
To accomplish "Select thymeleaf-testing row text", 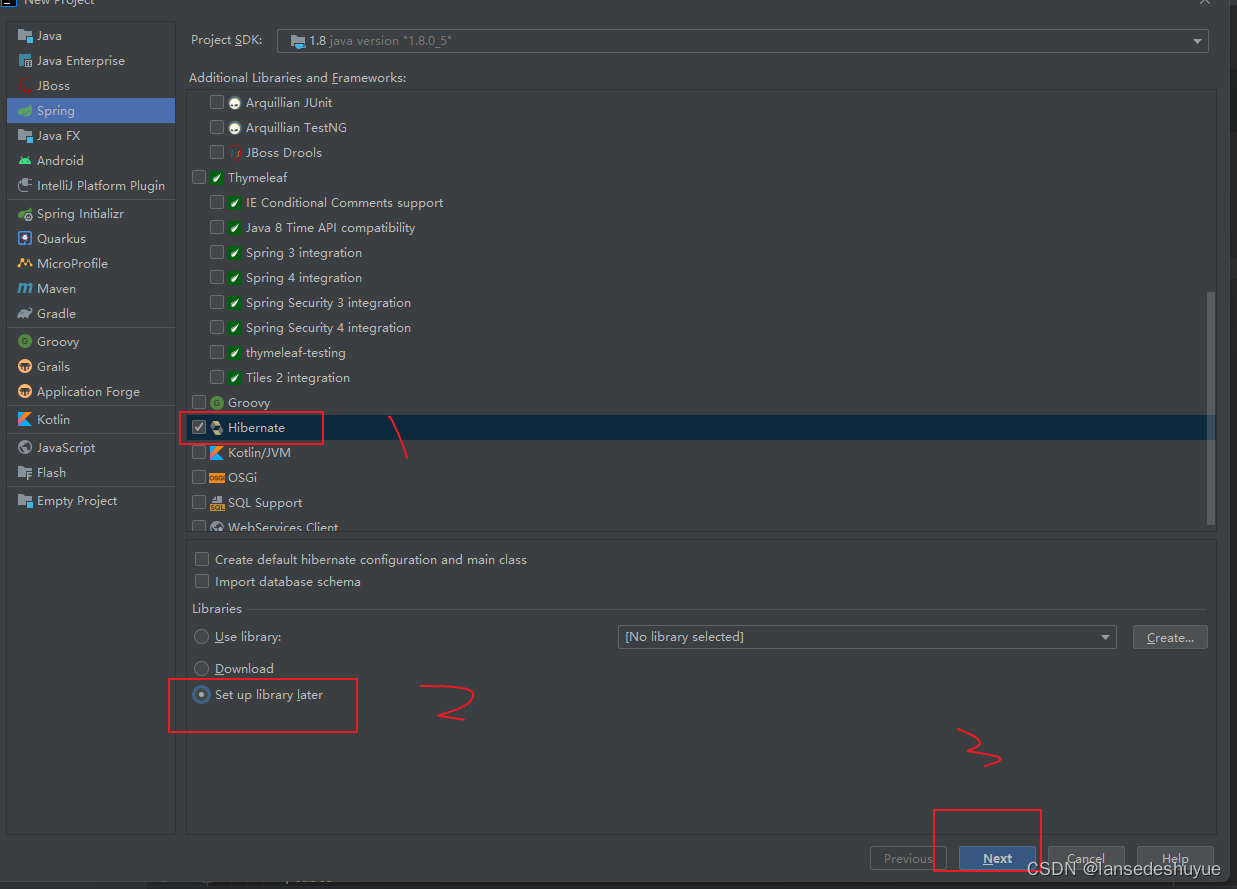I will pos(296,353).
